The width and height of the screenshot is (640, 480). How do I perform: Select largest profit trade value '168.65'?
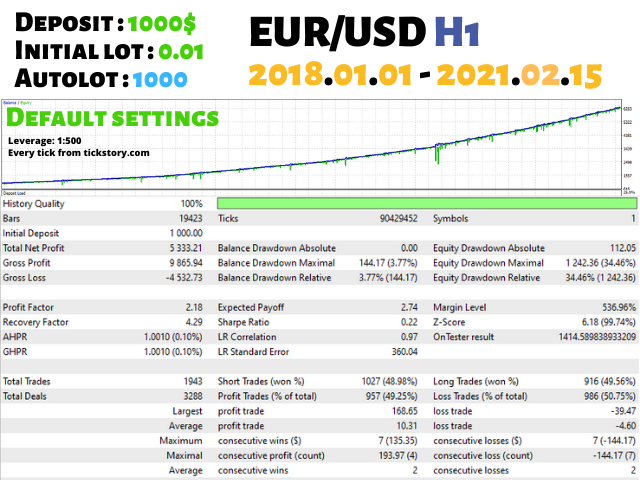(405, 411)
